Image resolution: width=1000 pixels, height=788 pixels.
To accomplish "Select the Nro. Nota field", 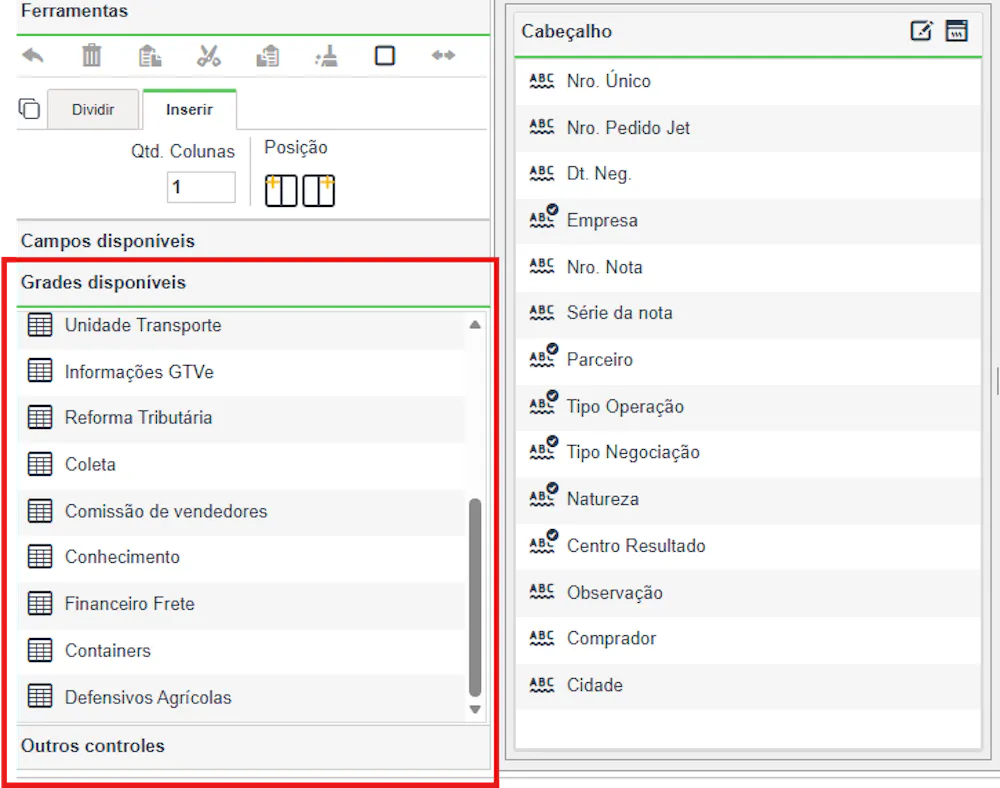I will click(x=748, y=267).
